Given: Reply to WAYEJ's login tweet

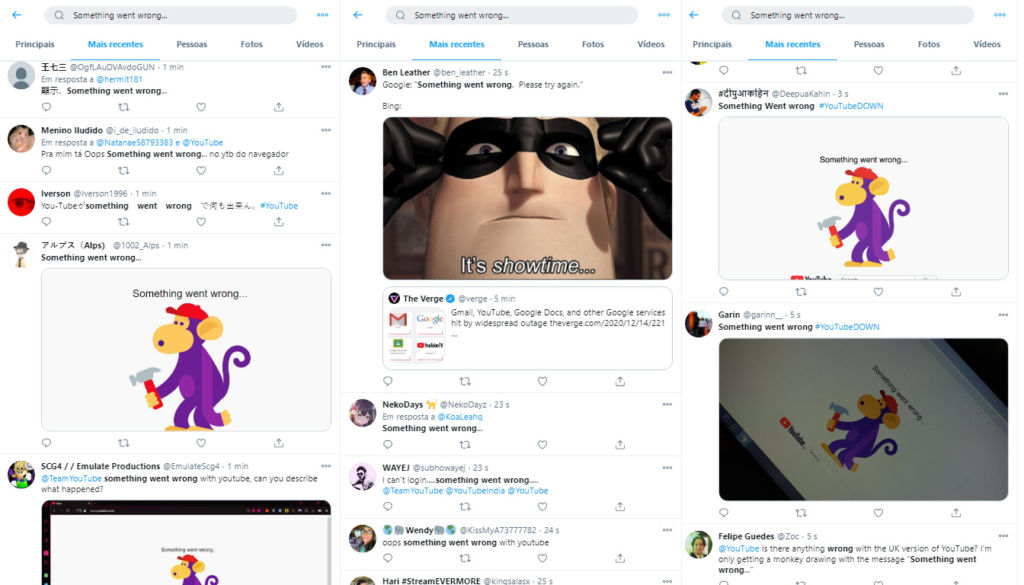Looking at the screenshot, I should [x=388, y=507].
